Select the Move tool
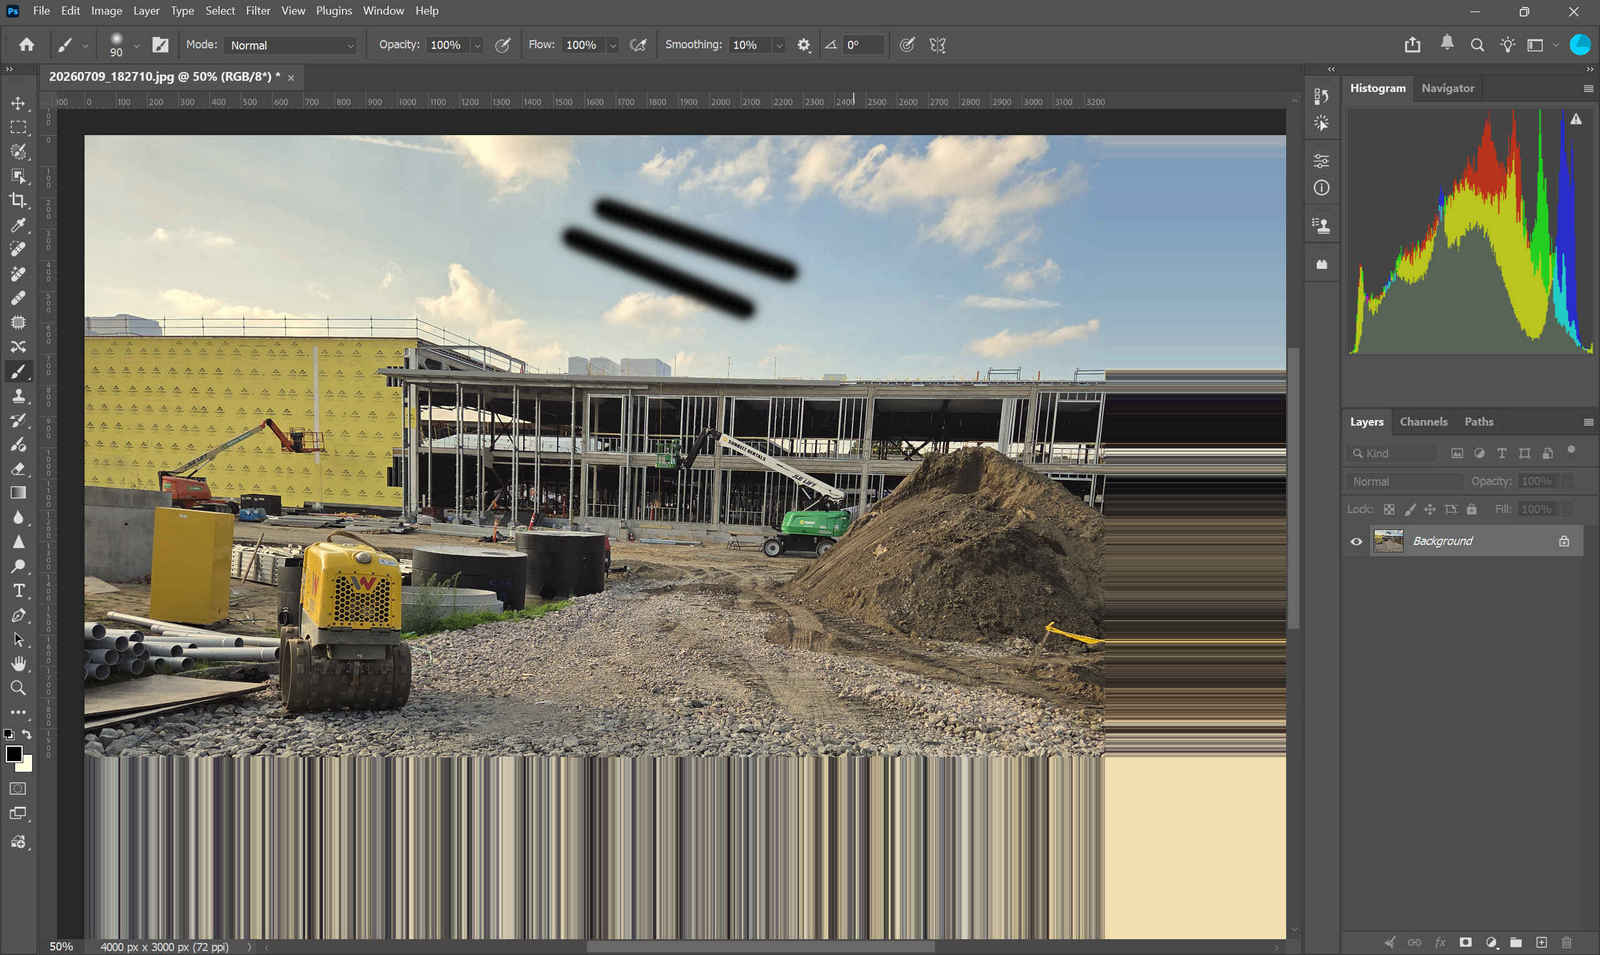 tap(18, 103)
